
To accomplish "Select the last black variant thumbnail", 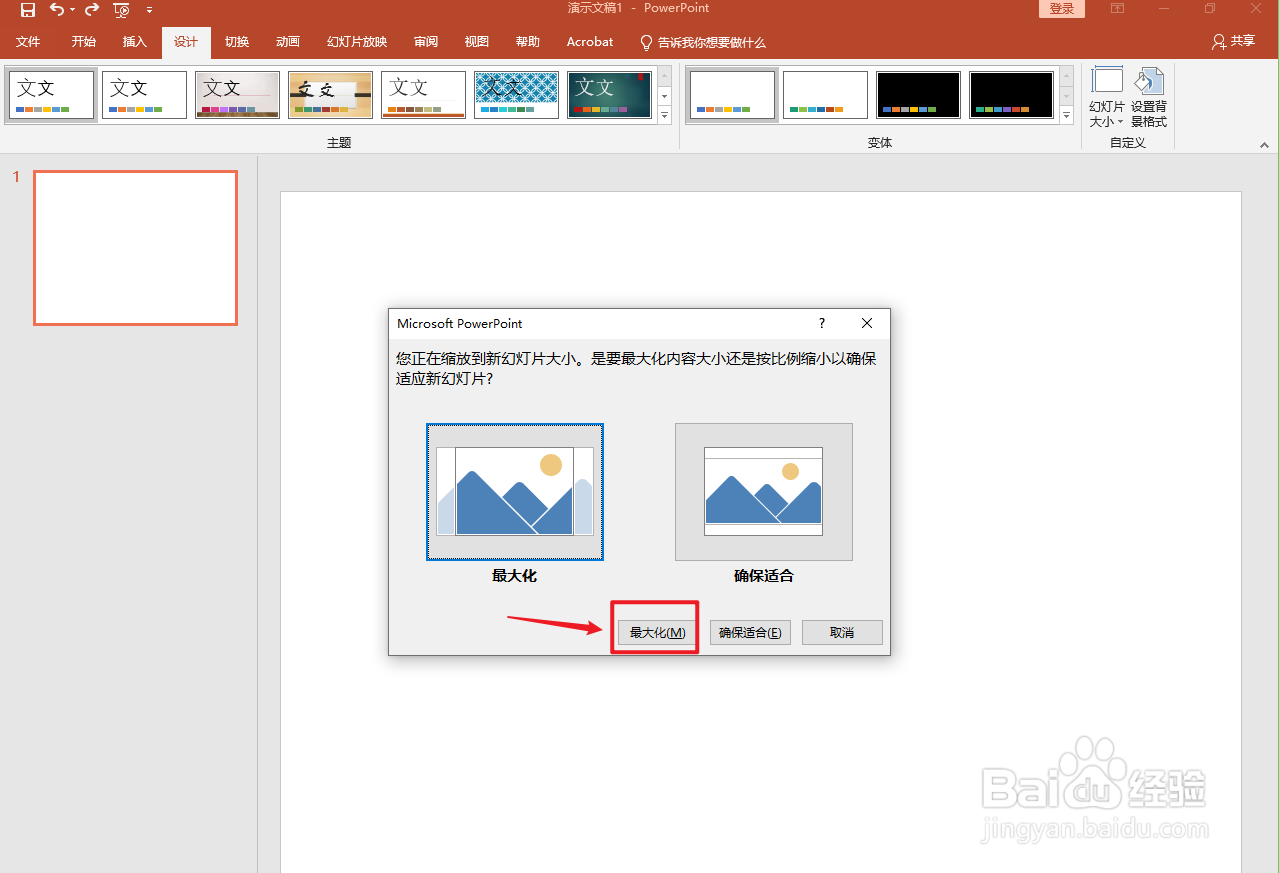I will (x=1011, y=95).
